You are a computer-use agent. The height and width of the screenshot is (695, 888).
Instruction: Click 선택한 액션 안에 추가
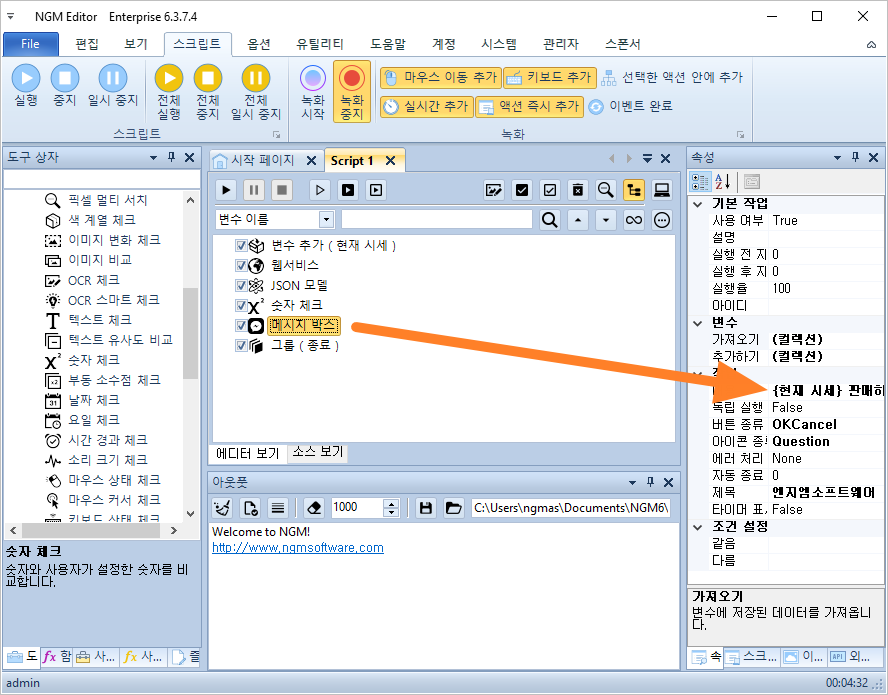pyautogui.click(x=672, y=77)
